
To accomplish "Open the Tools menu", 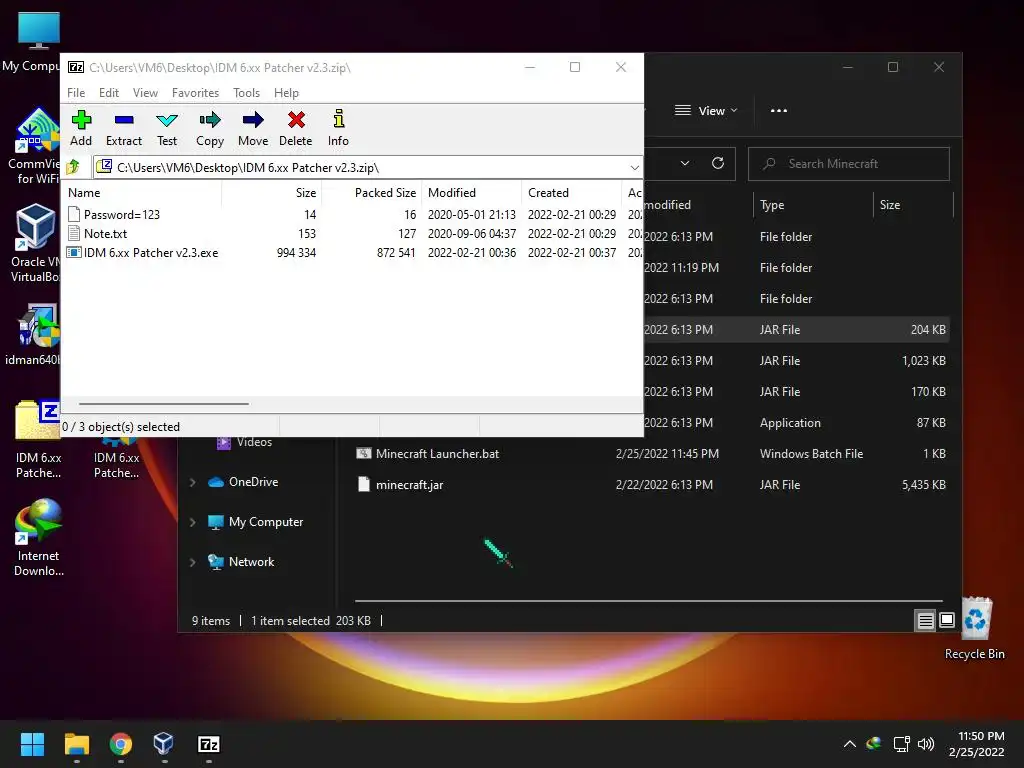I will coord(246,93).
